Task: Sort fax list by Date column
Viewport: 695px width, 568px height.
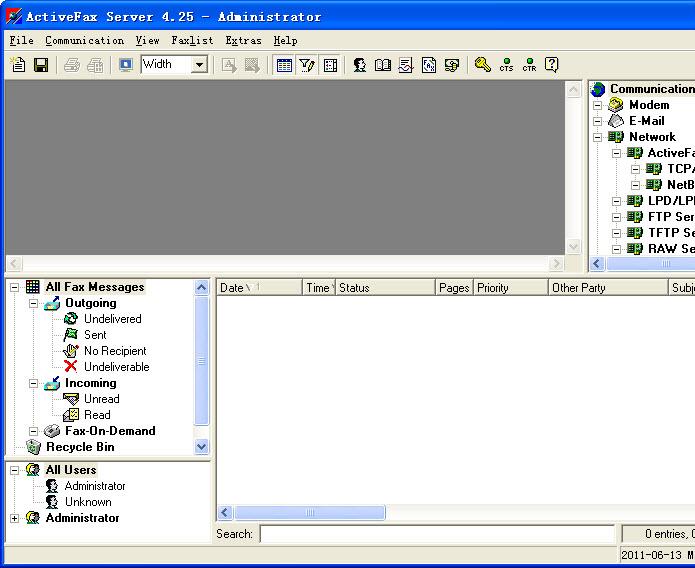Action: coord(259,287)
